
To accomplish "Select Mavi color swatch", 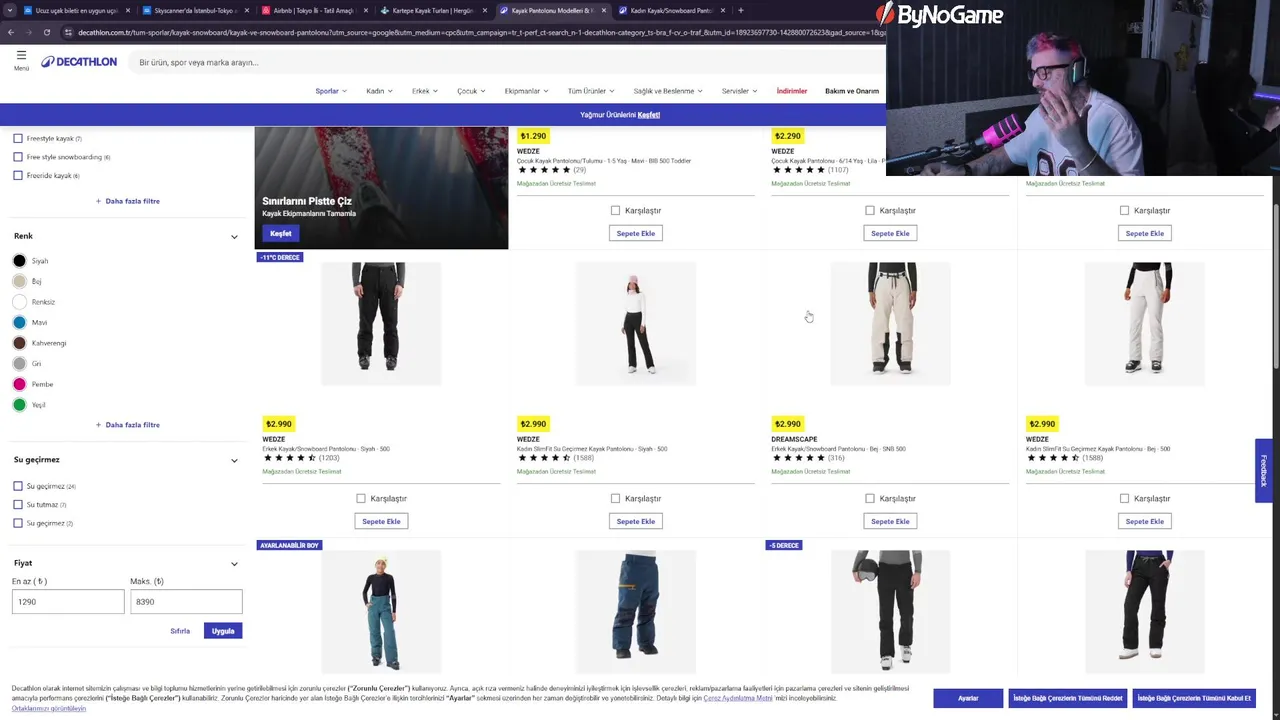I will (x=19, y=322).
